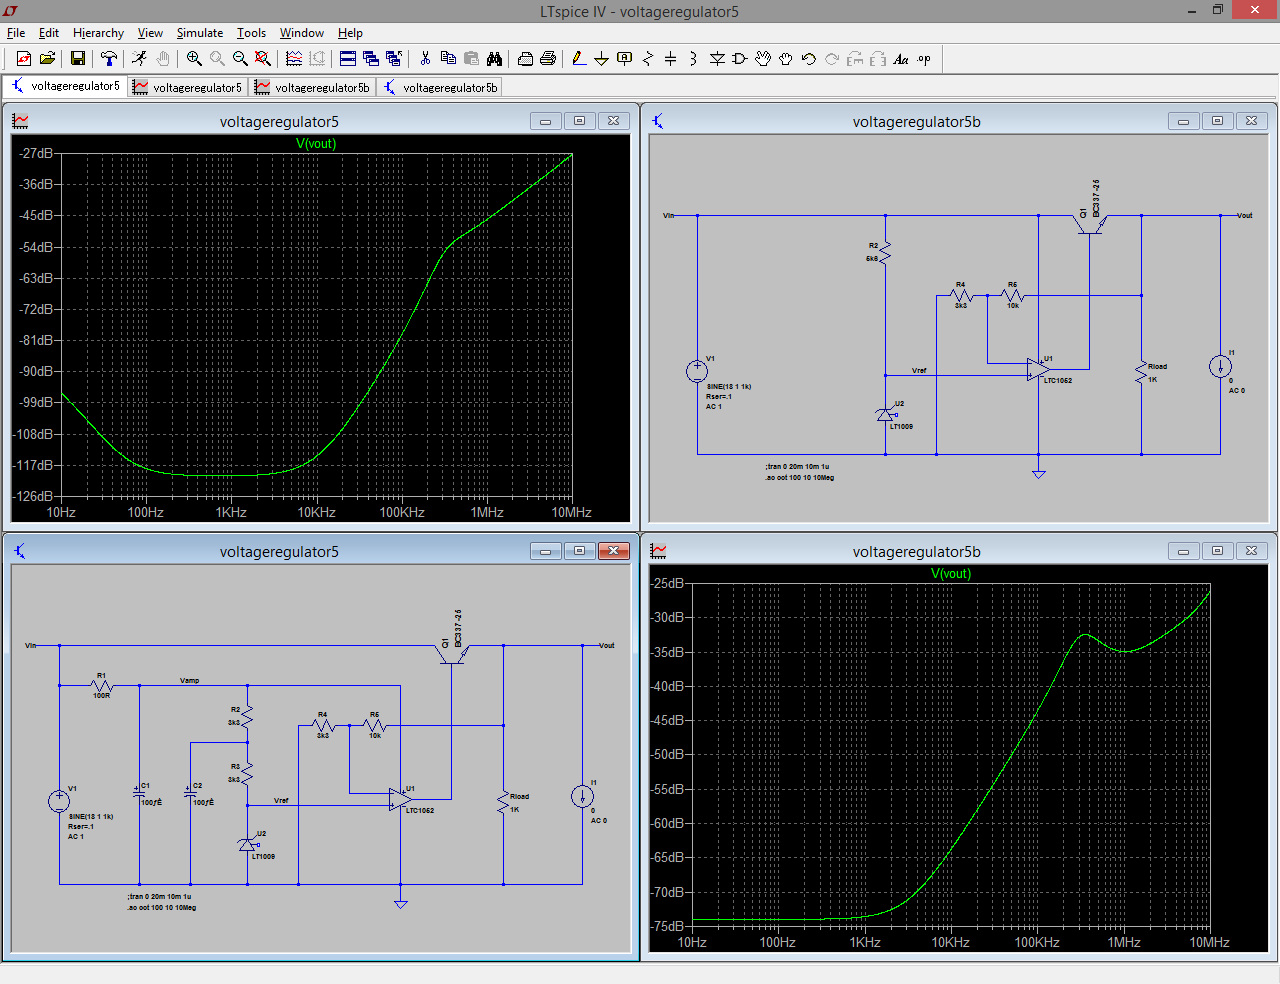Print using the printer icon
Viewport: 1280px width, 984px height.
(548, 59)
